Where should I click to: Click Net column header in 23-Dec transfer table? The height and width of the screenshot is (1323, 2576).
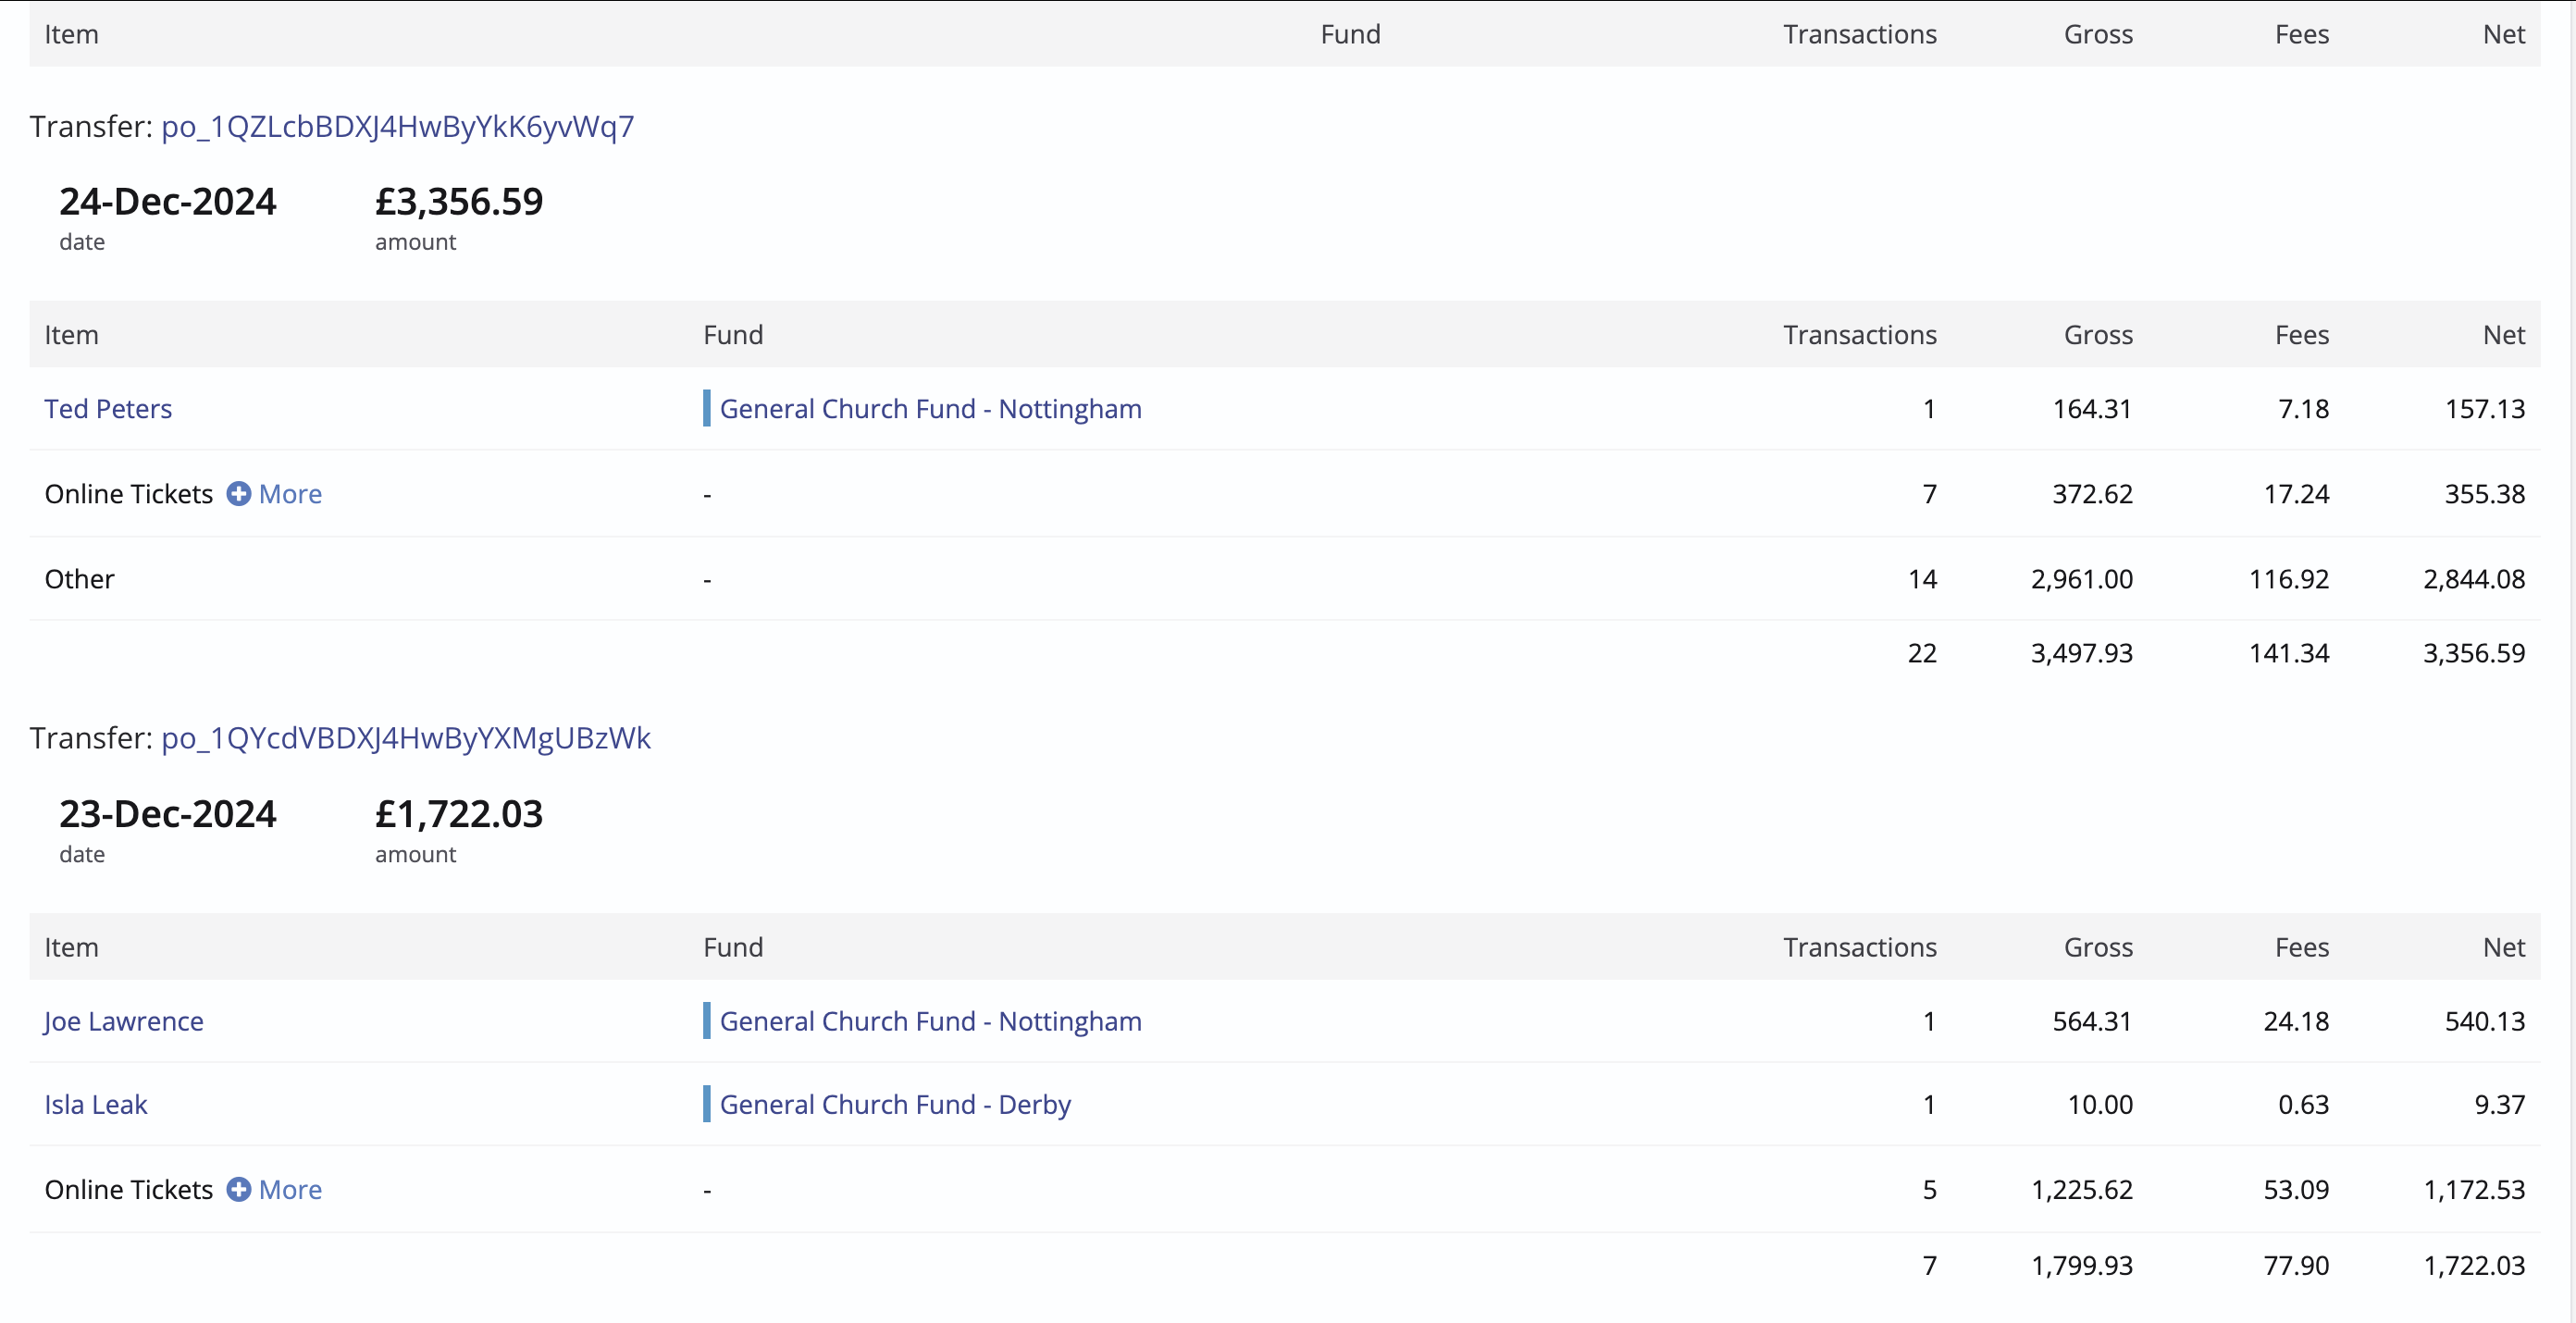pos(2504,947)
